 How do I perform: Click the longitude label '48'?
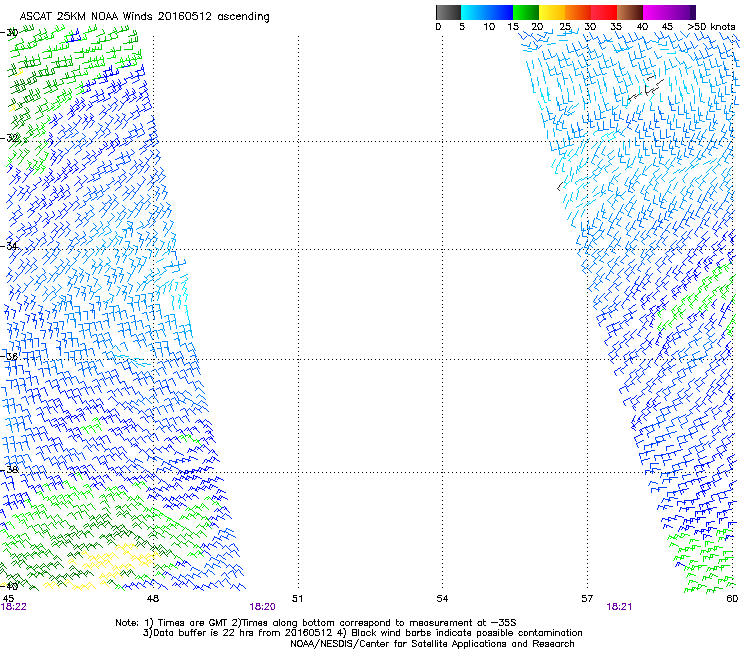(x=153, y=599)
